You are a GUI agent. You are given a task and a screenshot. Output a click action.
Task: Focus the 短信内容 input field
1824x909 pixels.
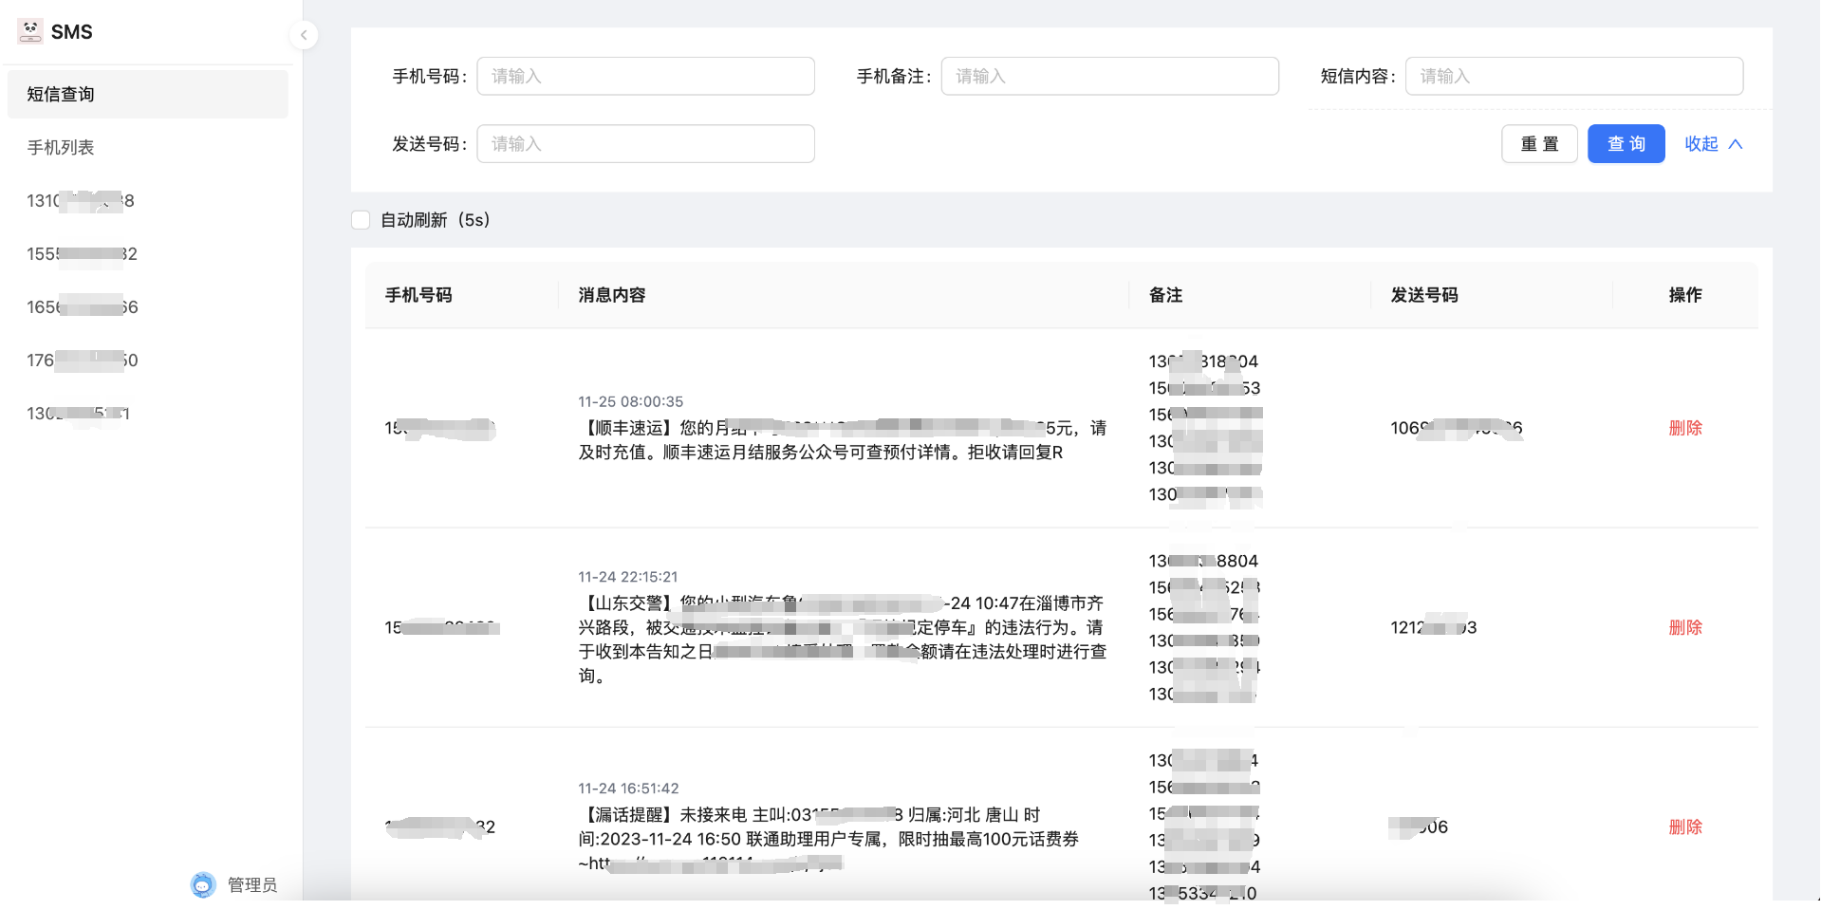point(1573,76)
